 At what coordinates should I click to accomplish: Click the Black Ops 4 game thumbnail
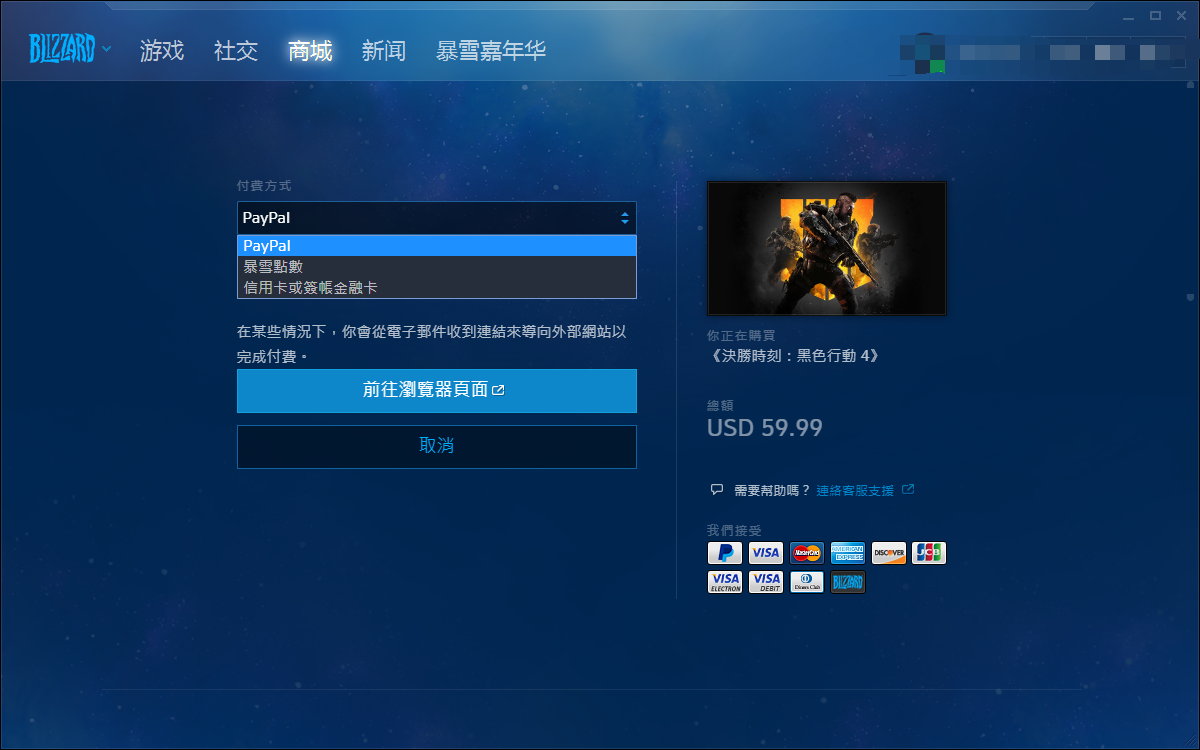pos(826,248)
